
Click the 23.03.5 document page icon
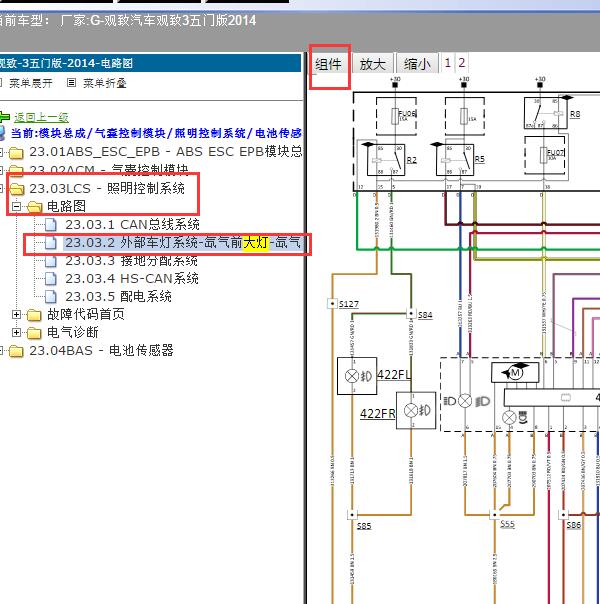pos(51,297)
